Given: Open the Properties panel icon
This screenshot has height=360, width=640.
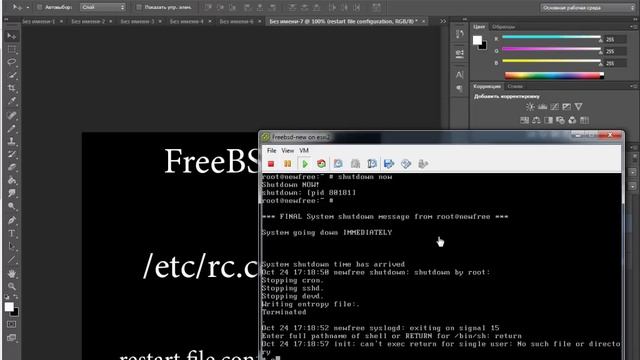Looking at the screenshot, I should tap(460, 53).
